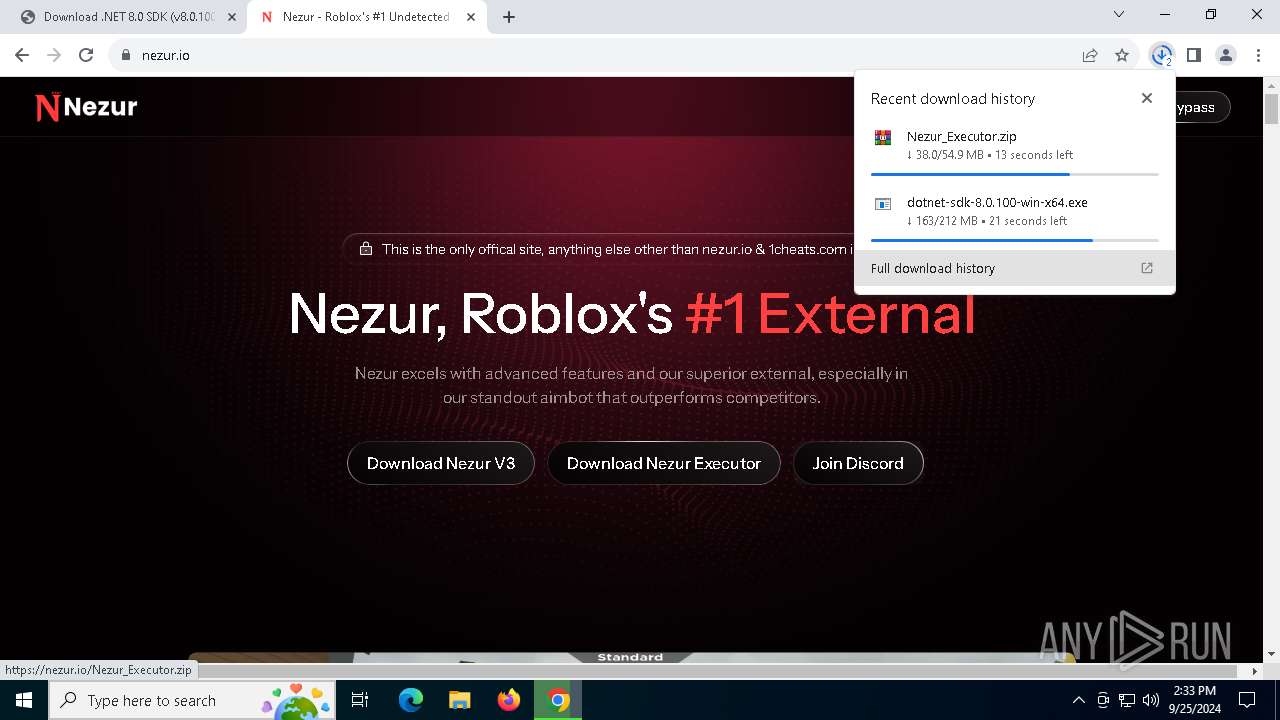Select Nezur_Executor.zip download entry
This screenshot has width=1280, height=720.
[1014, 146]
